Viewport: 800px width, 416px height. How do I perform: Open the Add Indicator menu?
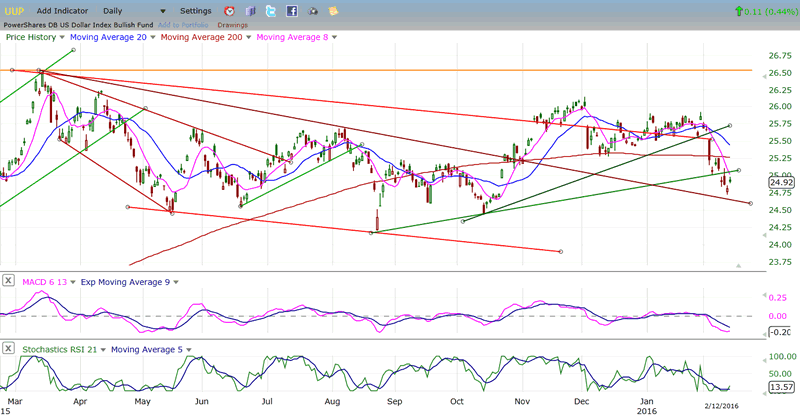(66, 10)
